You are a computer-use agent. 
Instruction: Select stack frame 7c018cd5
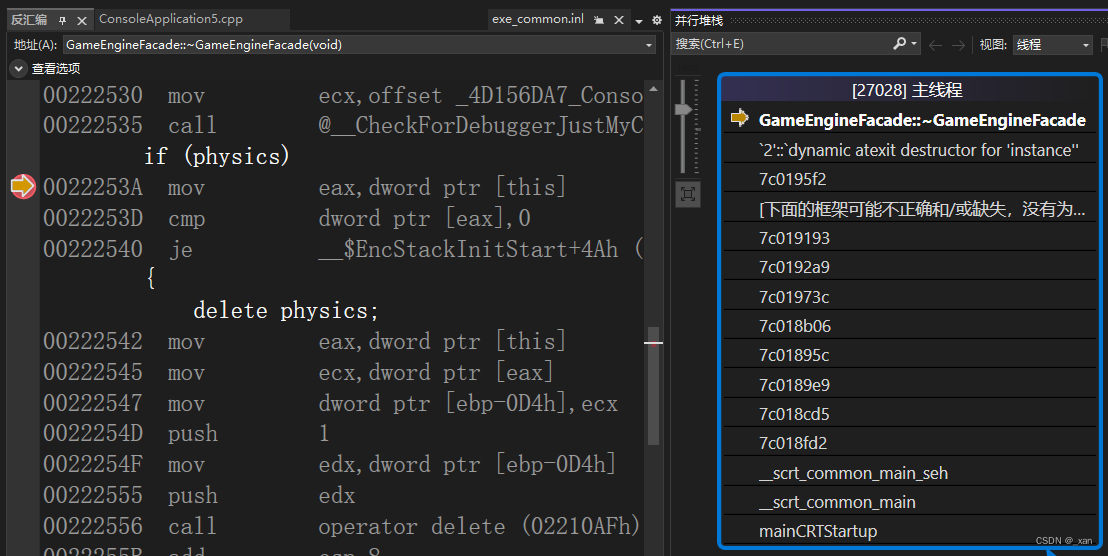point(794,414)
